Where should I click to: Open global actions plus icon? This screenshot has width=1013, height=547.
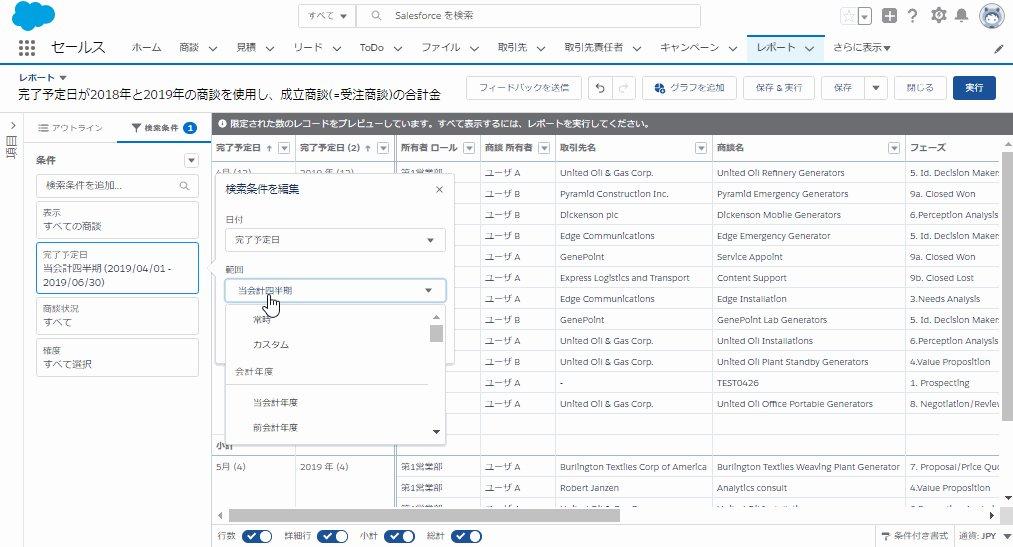pos(889,16)
